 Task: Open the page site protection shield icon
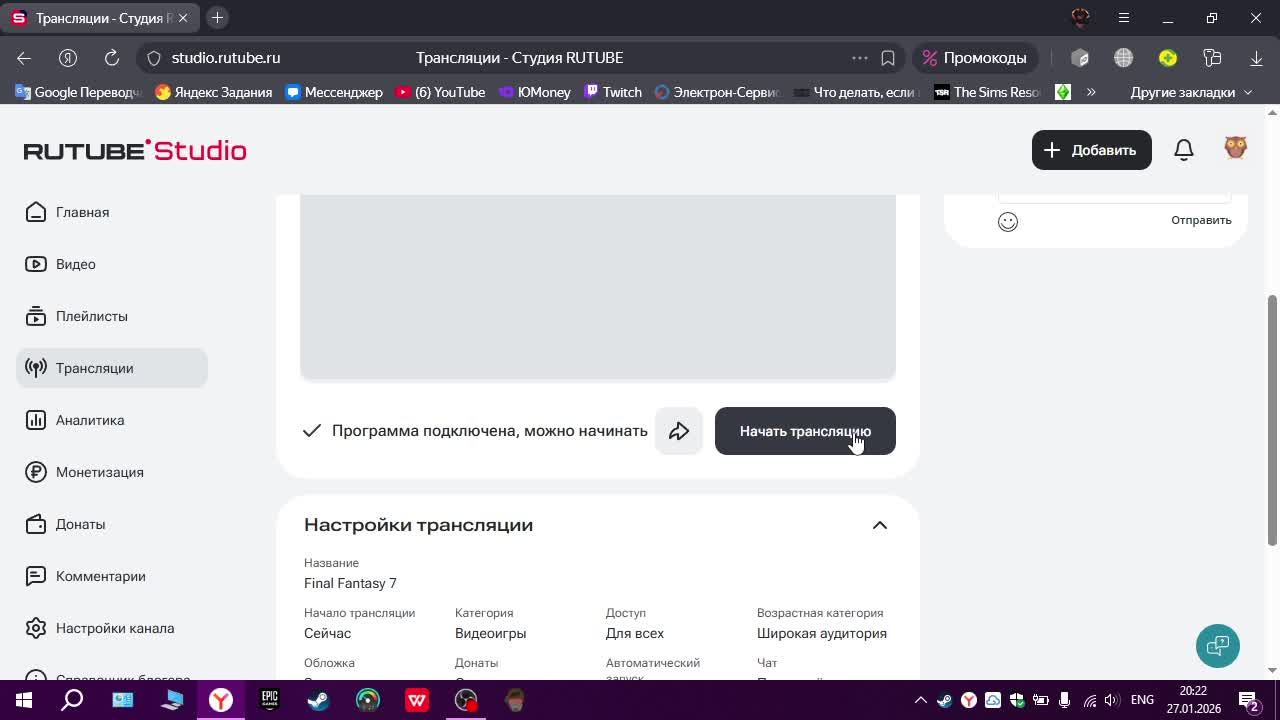pos(154,58)
